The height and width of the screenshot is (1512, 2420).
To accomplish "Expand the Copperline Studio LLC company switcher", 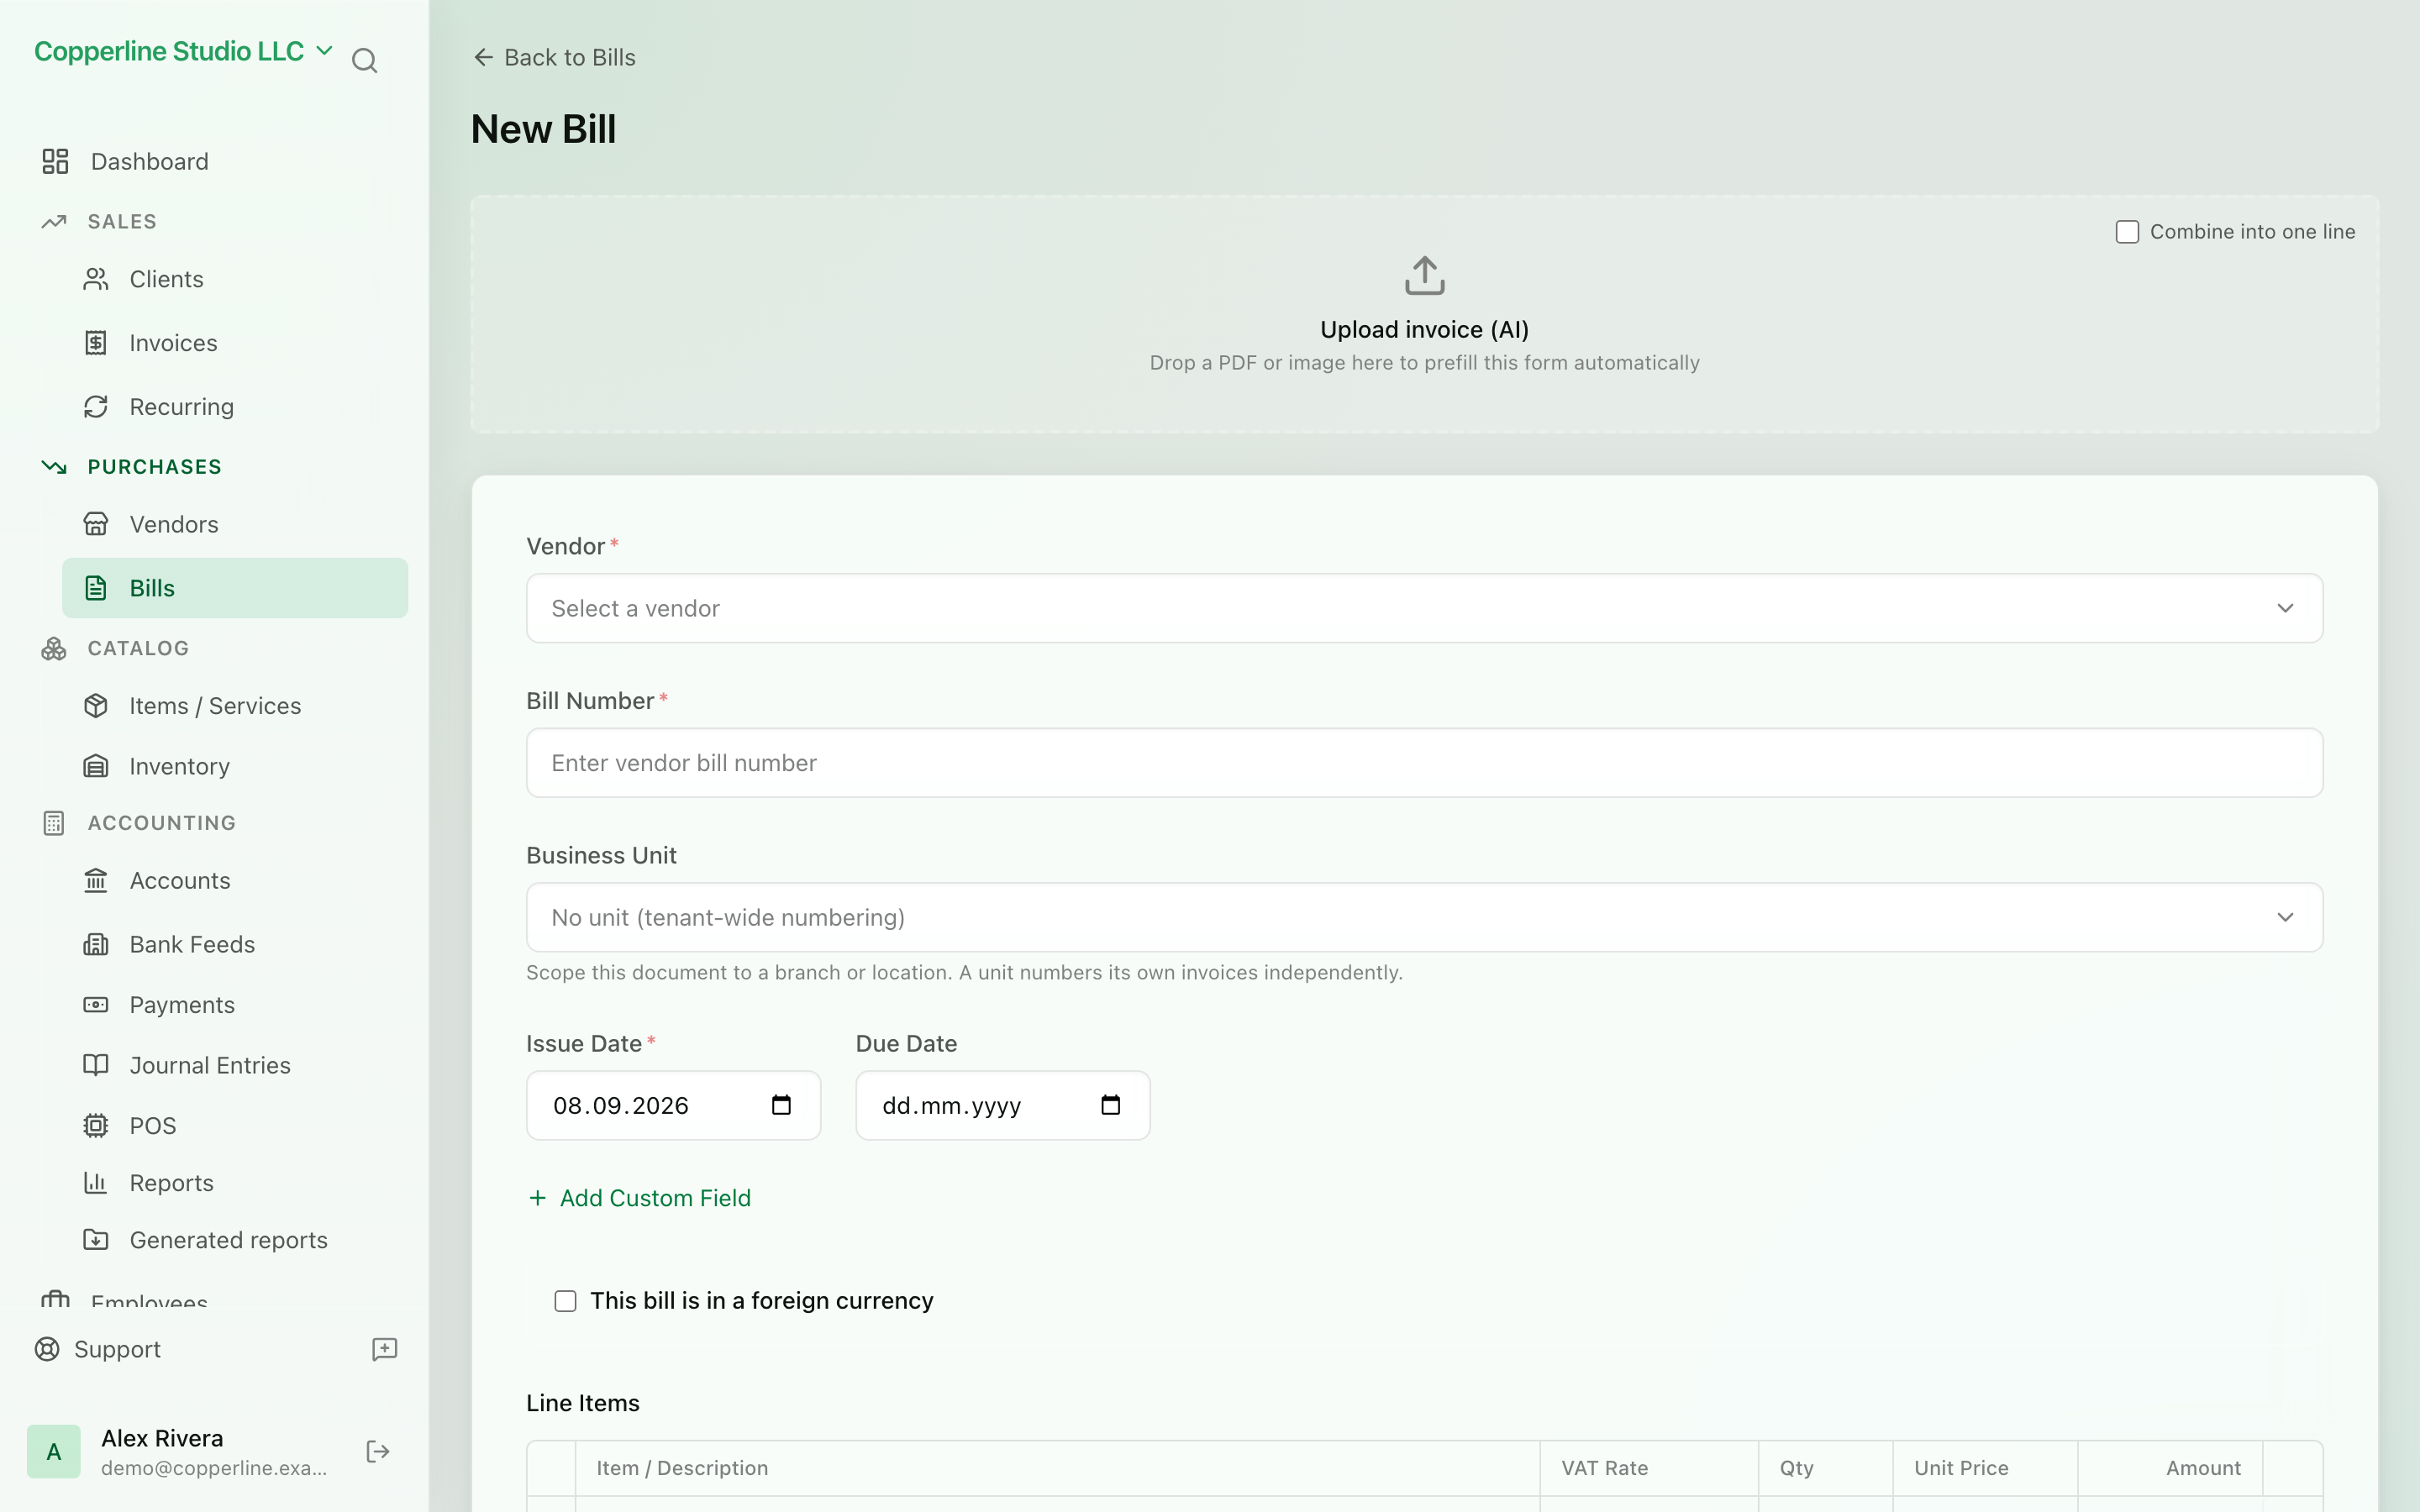I will pos(183,51).
